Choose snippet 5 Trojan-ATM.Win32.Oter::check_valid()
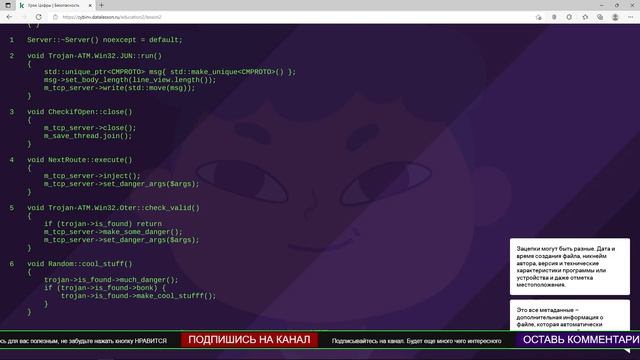 [113, 208]
